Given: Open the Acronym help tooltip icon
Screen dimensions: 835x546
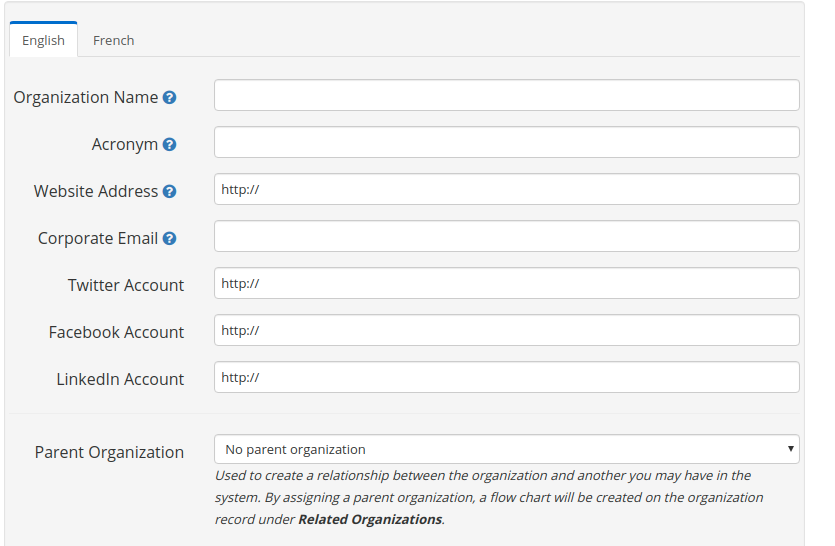Looking at the screenshot, I should pos(169,144).
